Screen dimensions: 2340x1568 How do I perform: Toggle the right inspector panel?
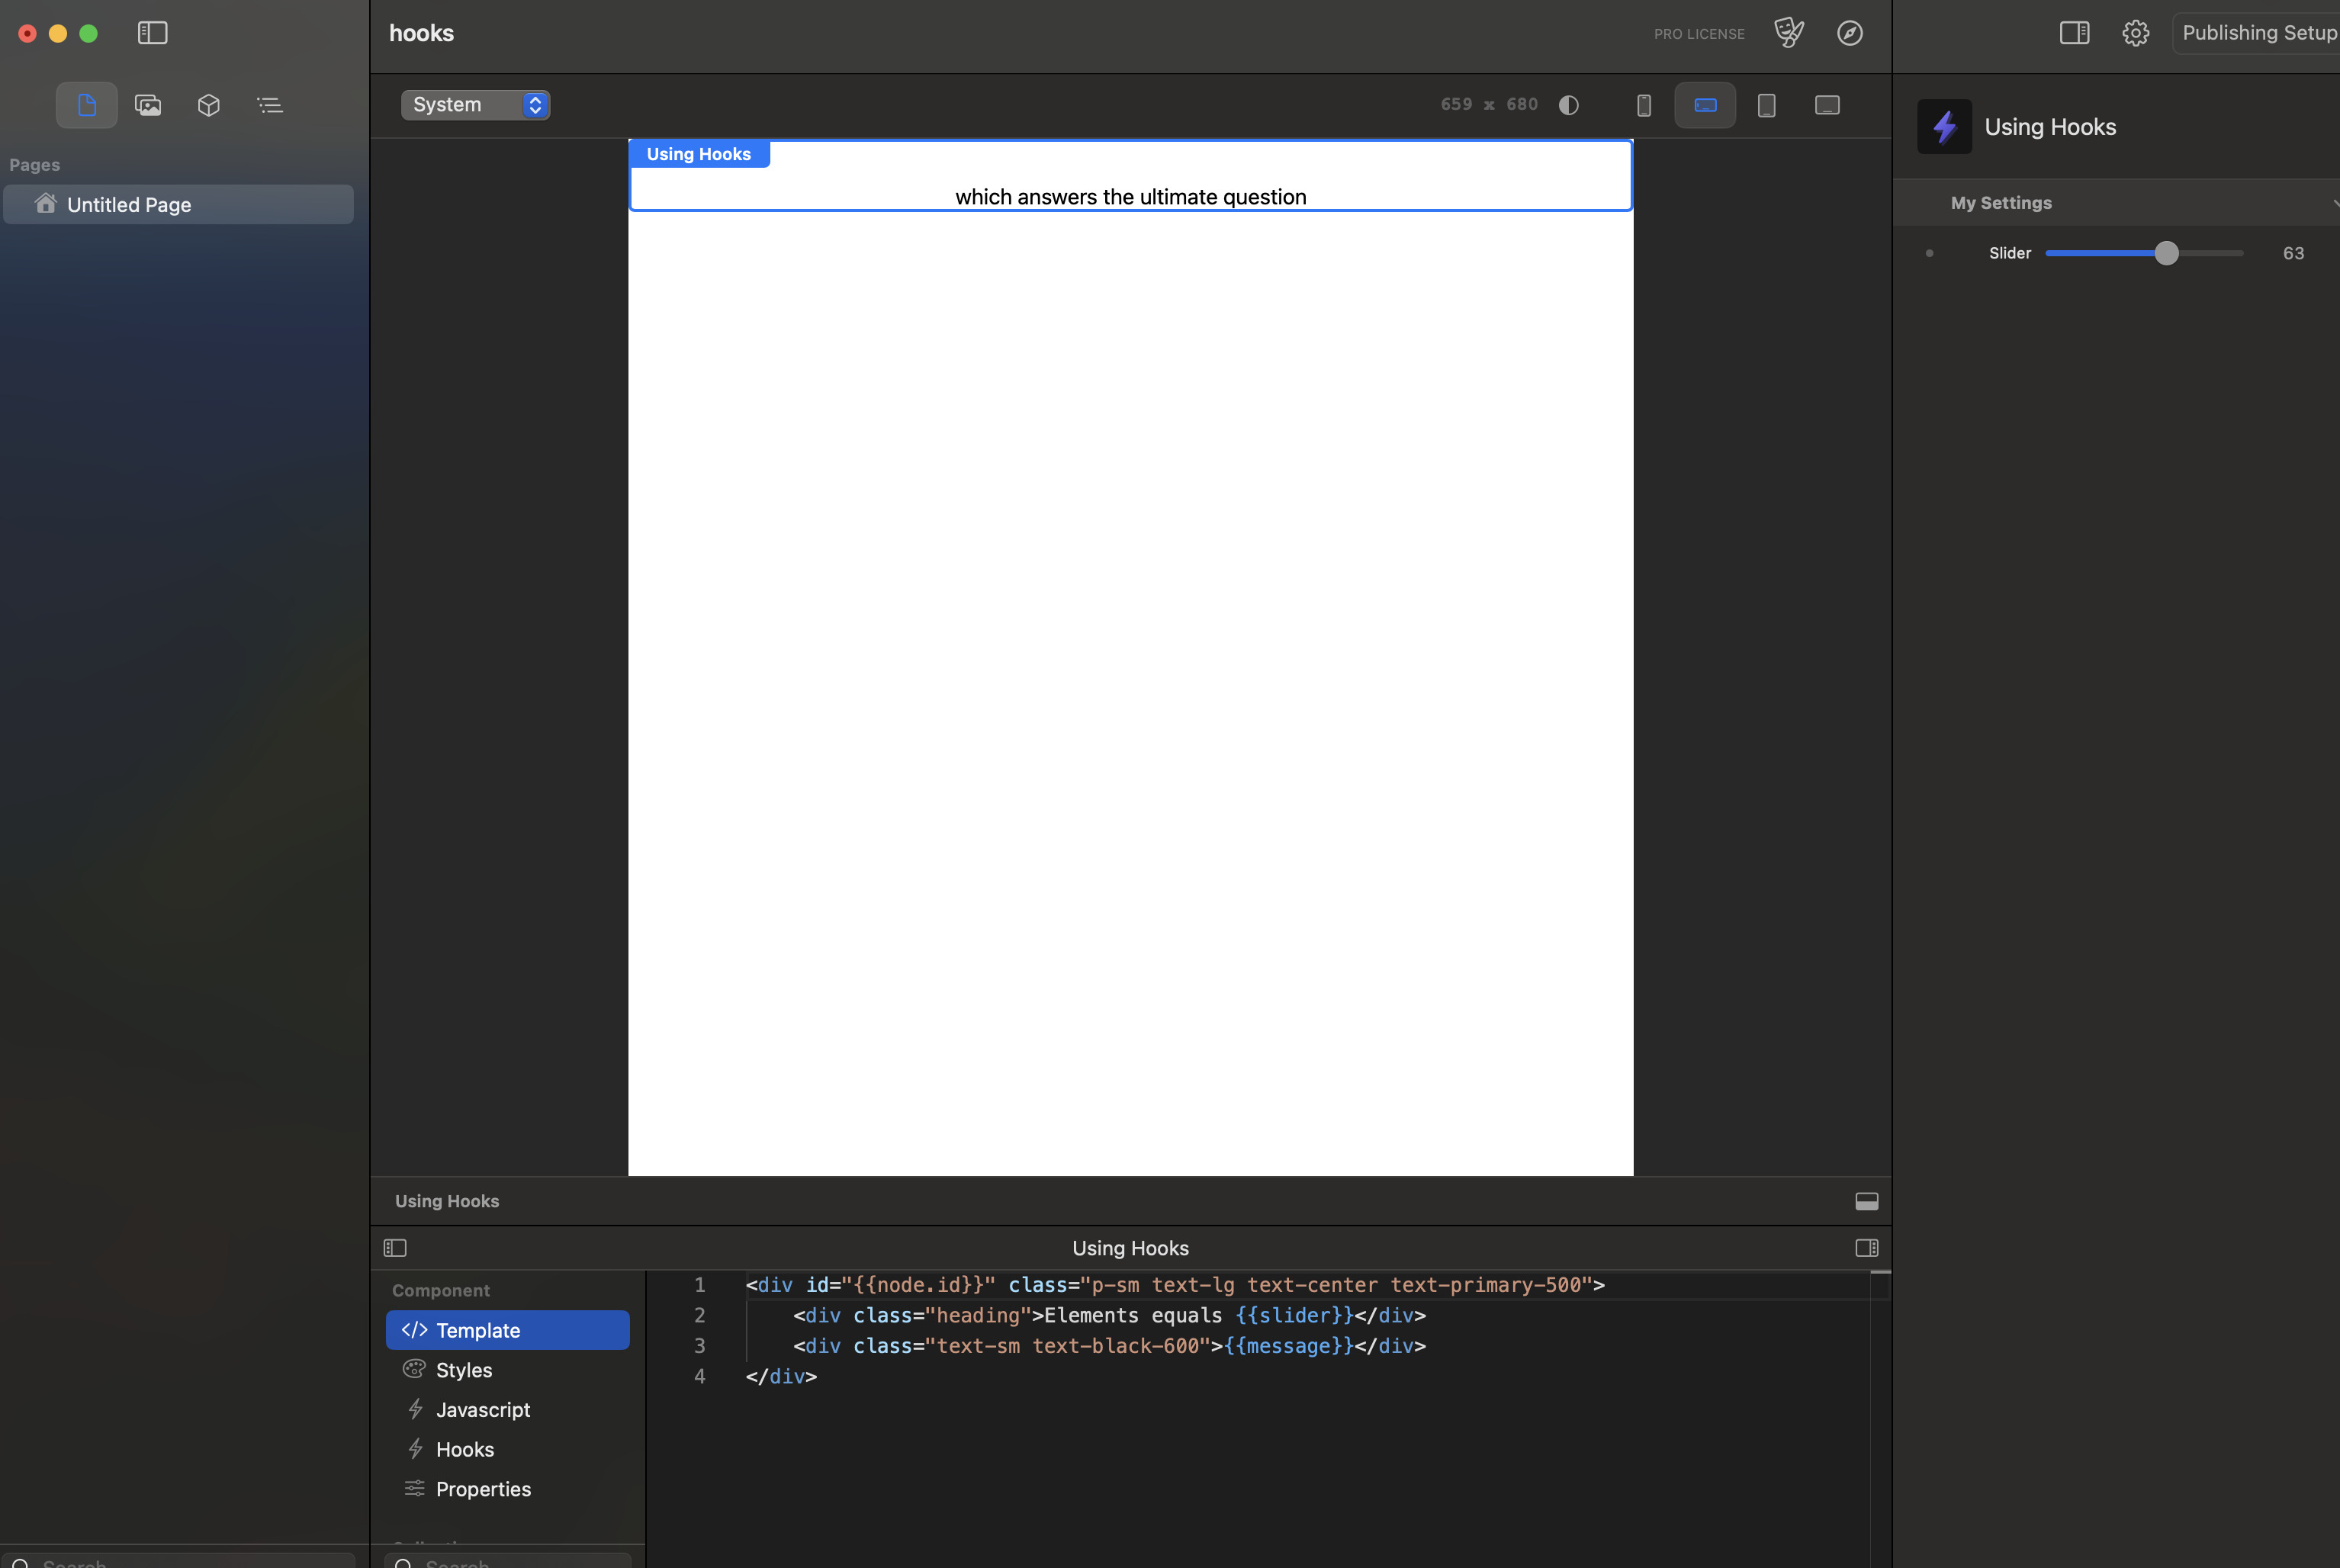[2074, 33]
